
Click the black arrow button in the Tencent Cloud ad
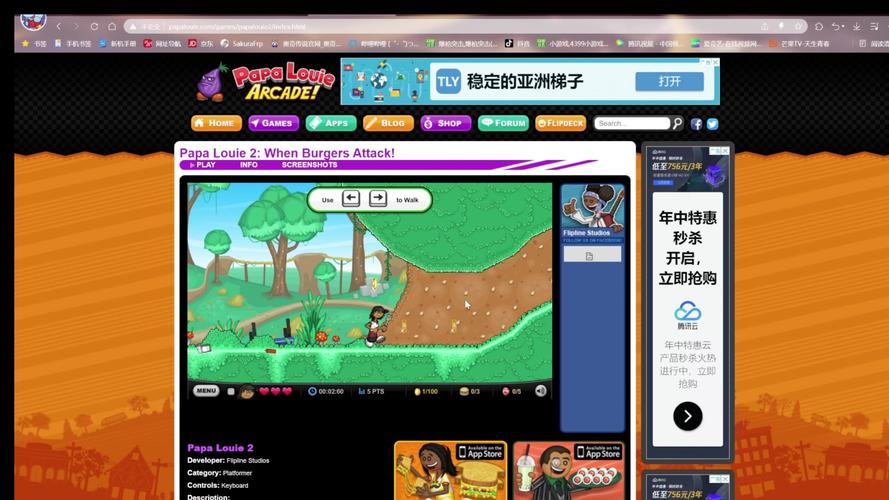(x=687, y=416)
